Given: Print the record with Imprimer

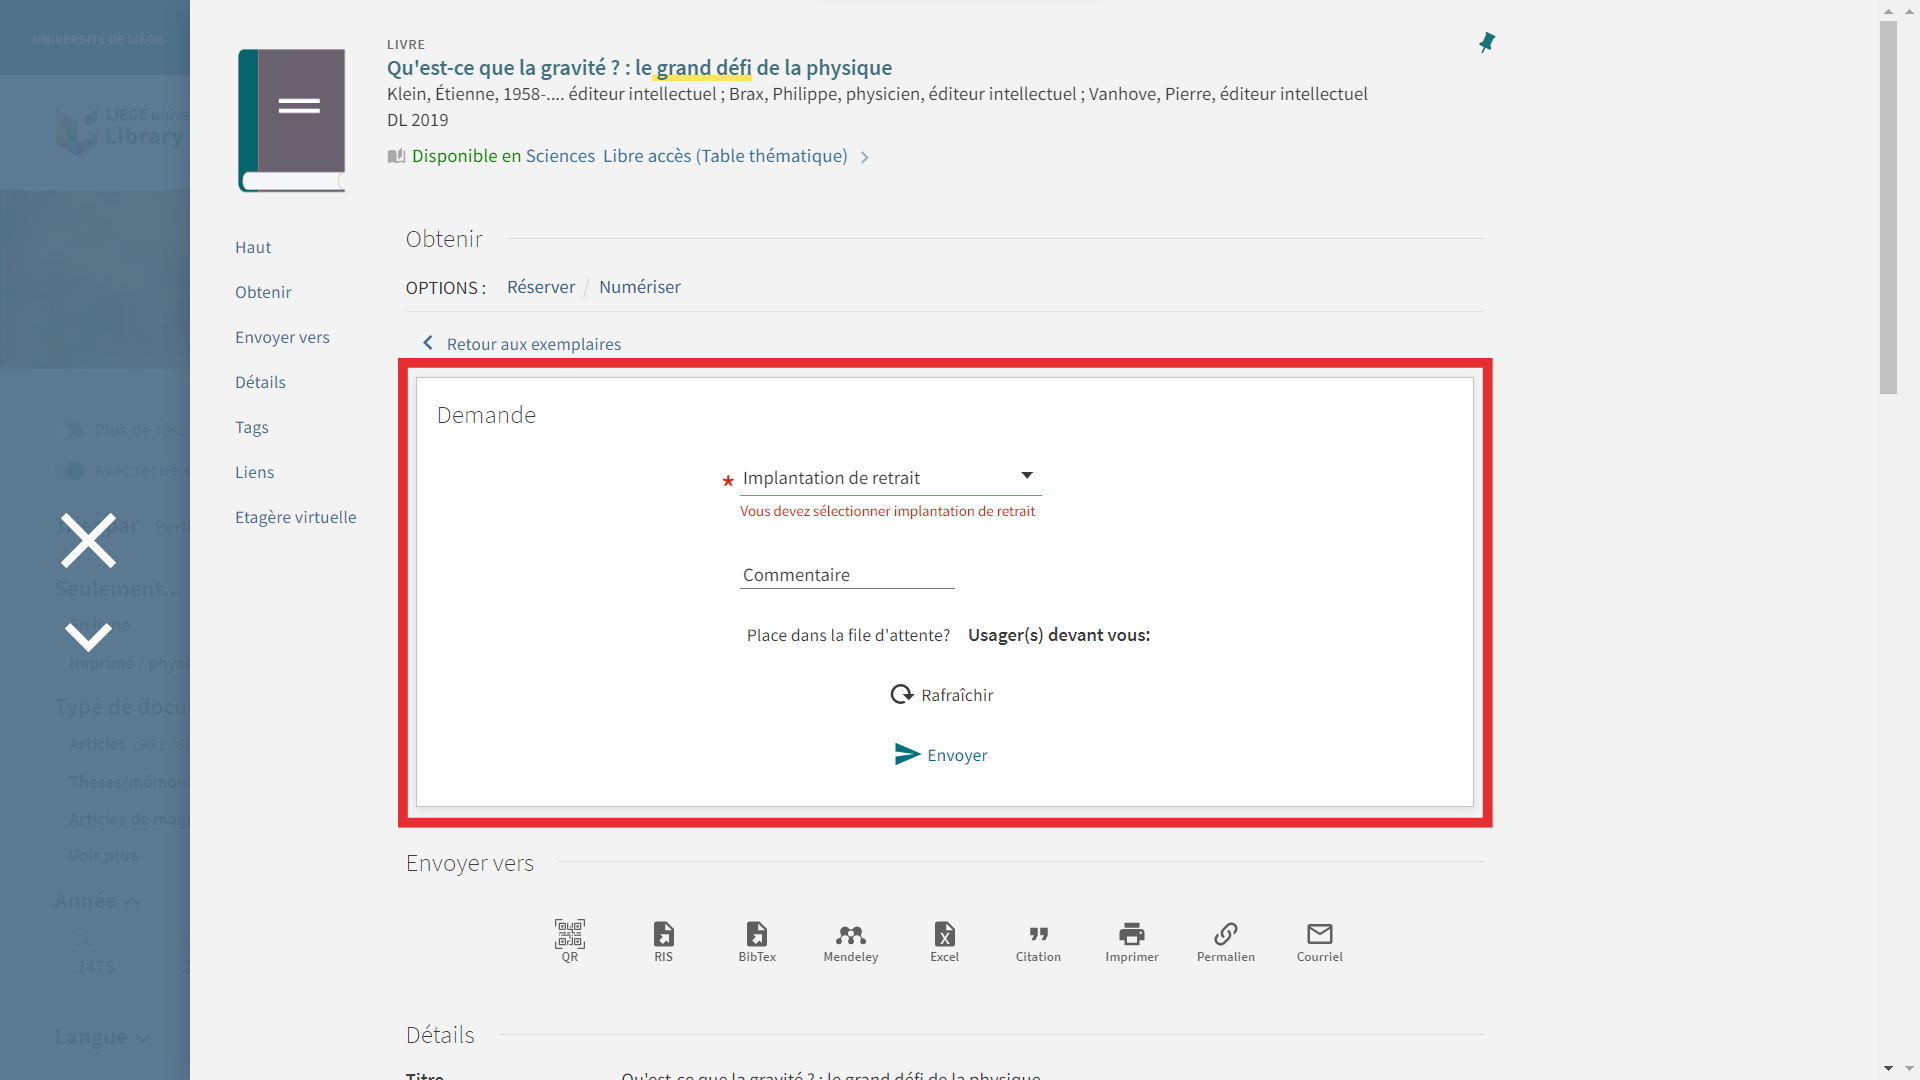Looking at the screenshot, I should [1132, 941].
